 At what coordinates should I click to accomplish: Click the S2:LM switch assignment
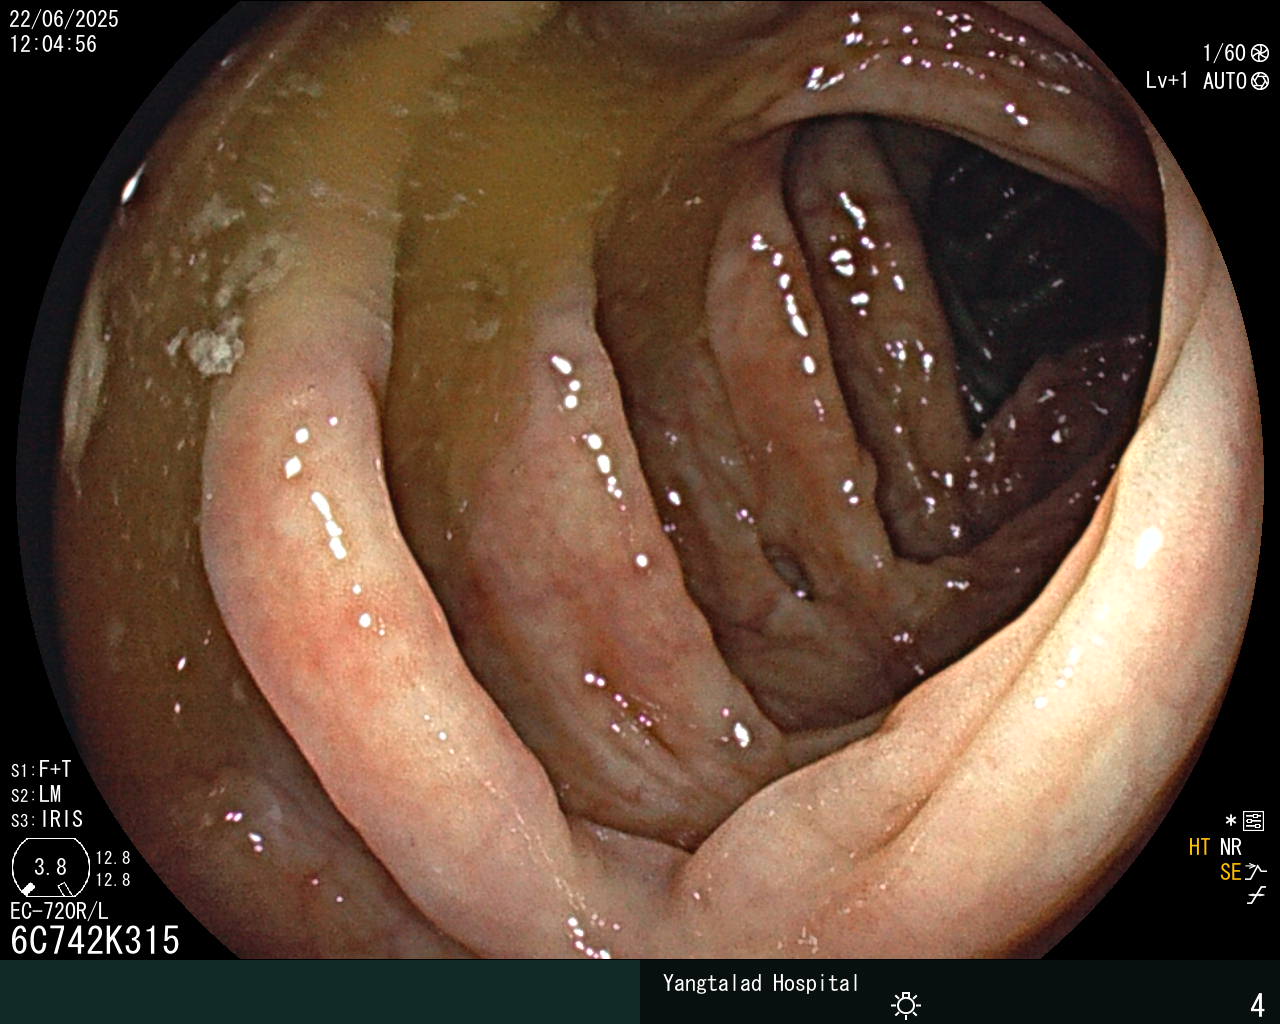pos(36,795)
